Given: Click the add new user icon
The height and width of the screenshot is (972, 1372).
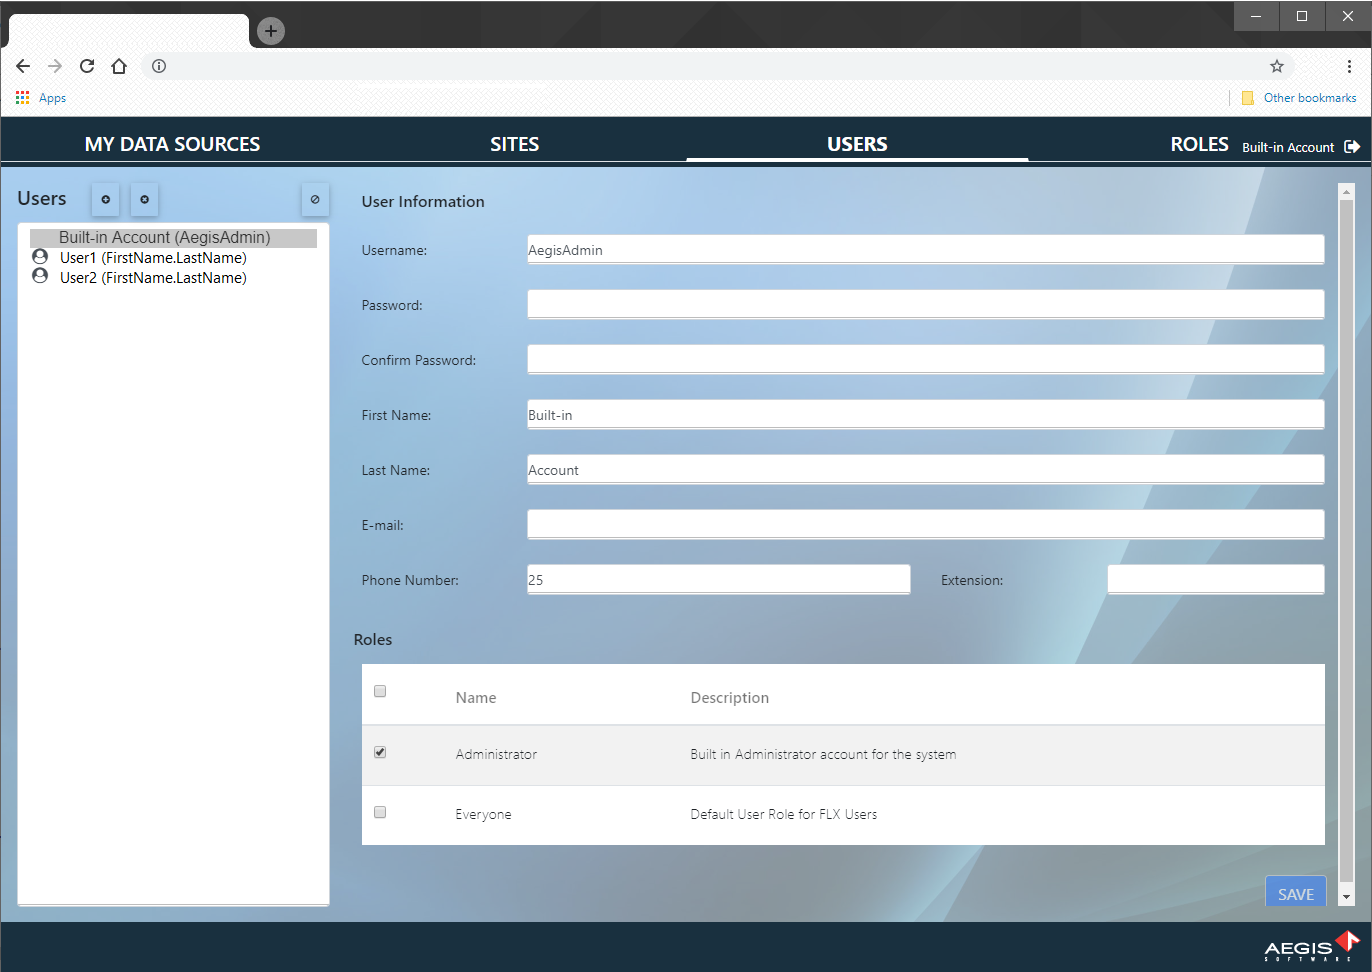Looking at the screenshot, I should pyautogui.click(x=105, y=199).
